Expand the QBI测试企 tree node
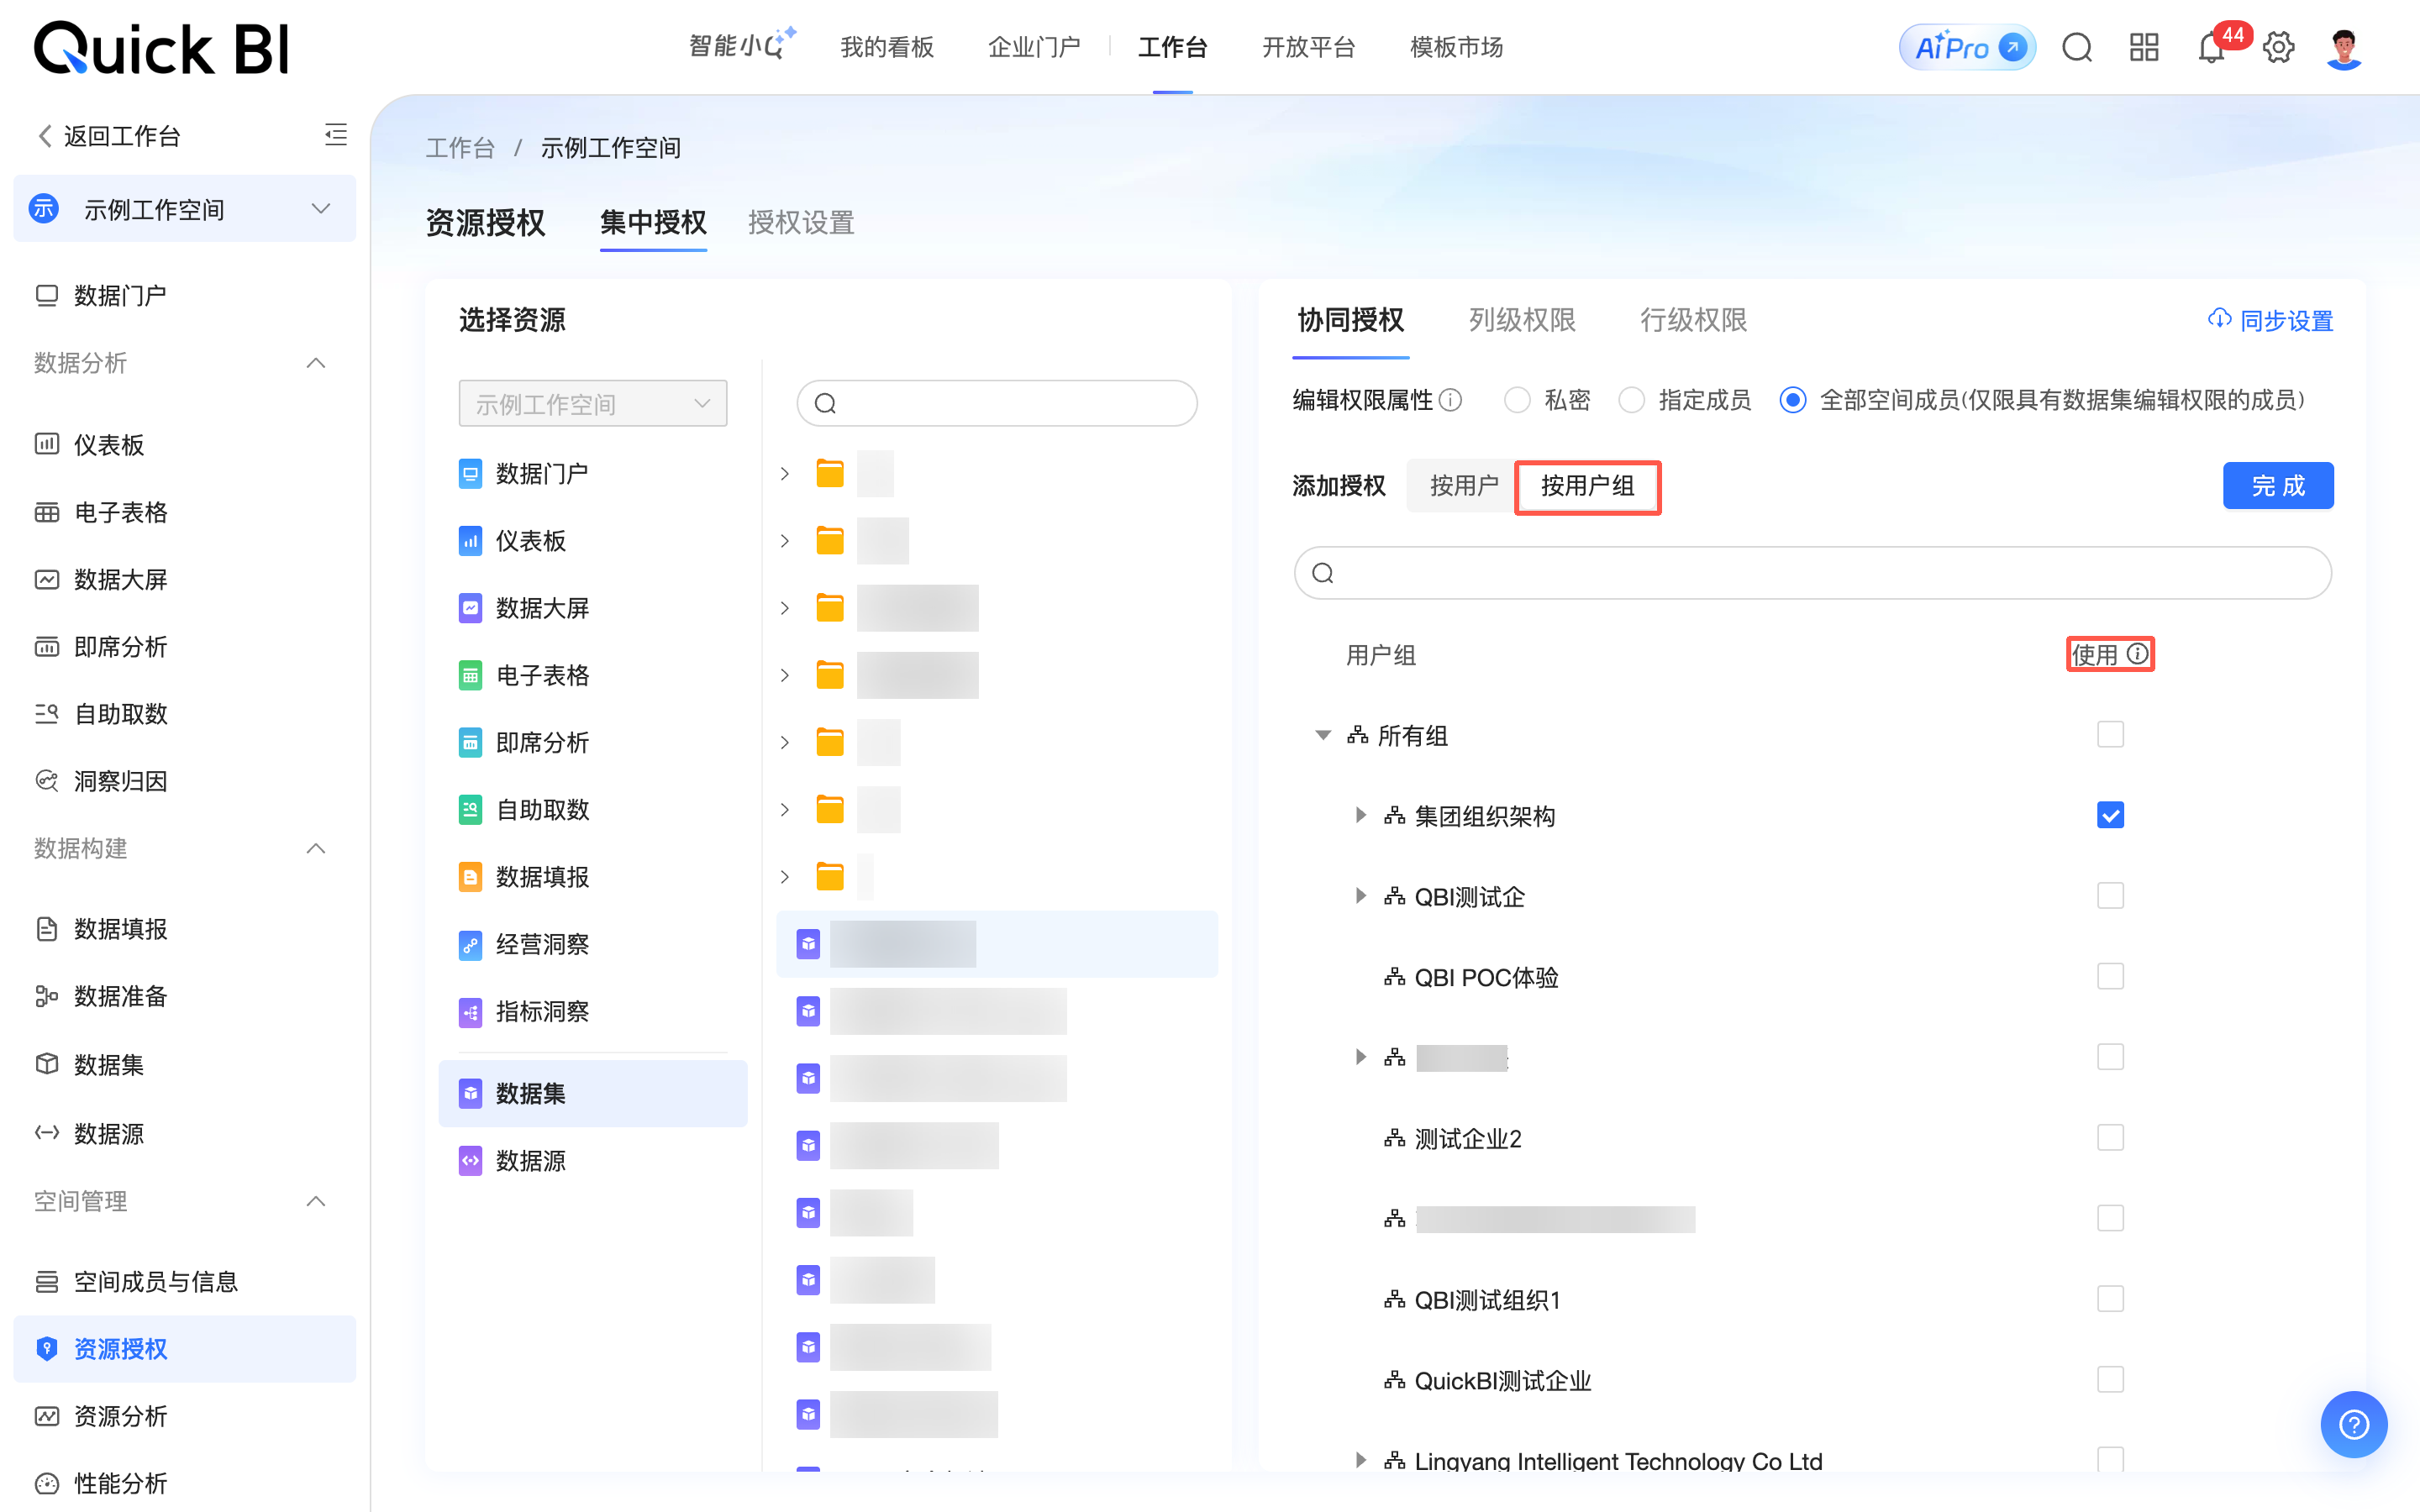The image size is (2420, 1512). 1360,896
